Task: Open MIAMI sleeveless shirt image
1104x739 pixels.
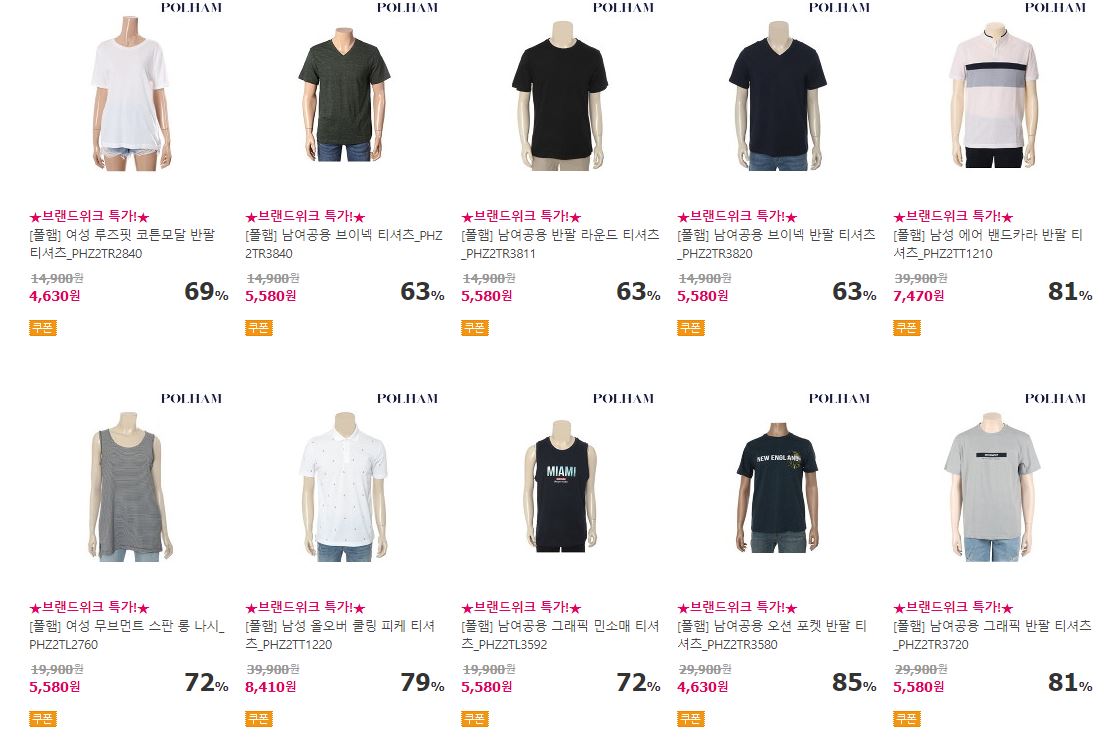Action: coord(561,486)
